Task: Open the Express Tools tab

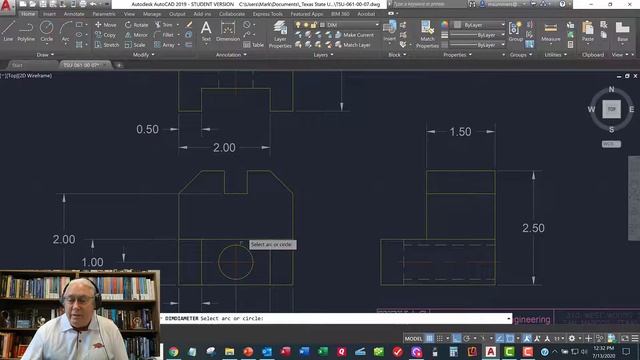Action: pos(267,14)
